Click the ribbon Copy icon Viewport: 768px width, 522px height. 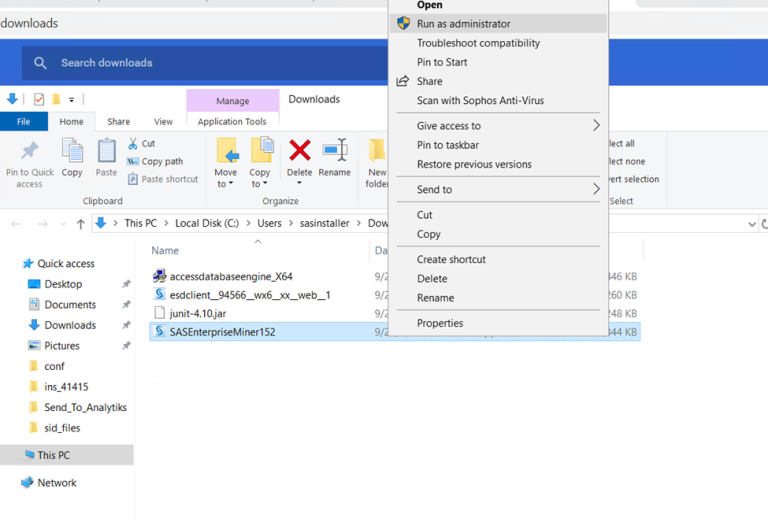[72, 150]
